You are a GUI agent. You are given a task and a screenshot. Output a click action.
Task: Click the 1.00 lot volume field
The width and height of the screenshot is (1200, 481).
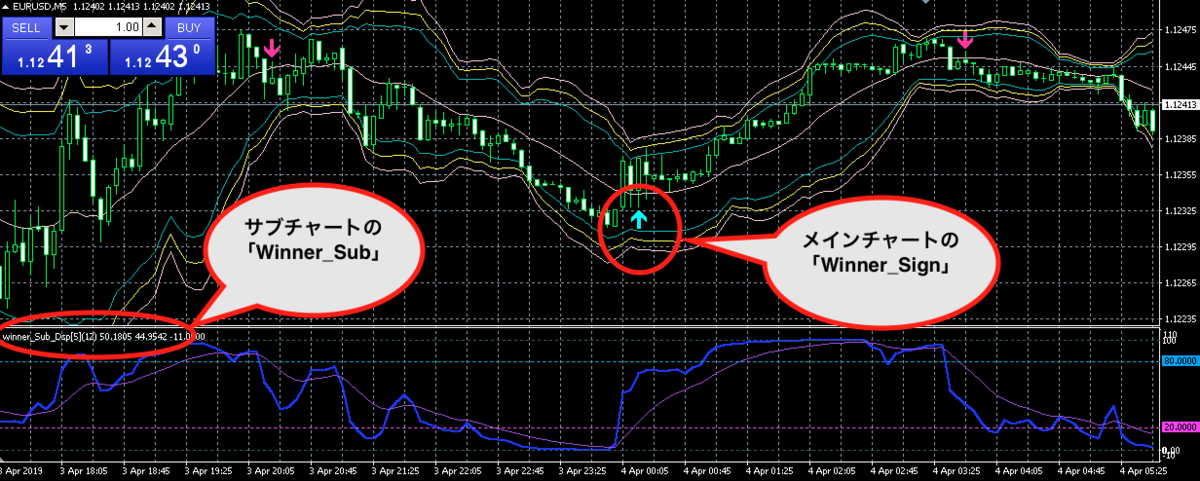tap(108, 28)
